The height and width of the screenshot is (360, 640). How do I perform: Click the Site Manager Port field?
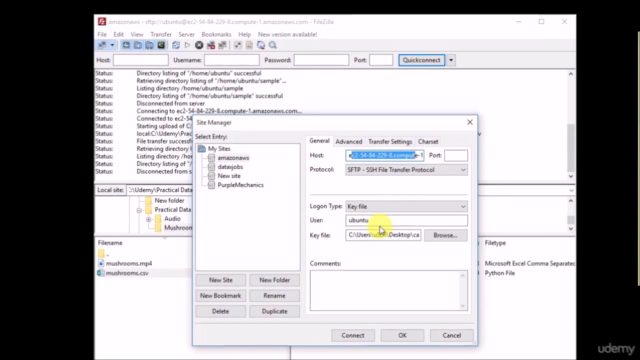[x=456, y=156]
